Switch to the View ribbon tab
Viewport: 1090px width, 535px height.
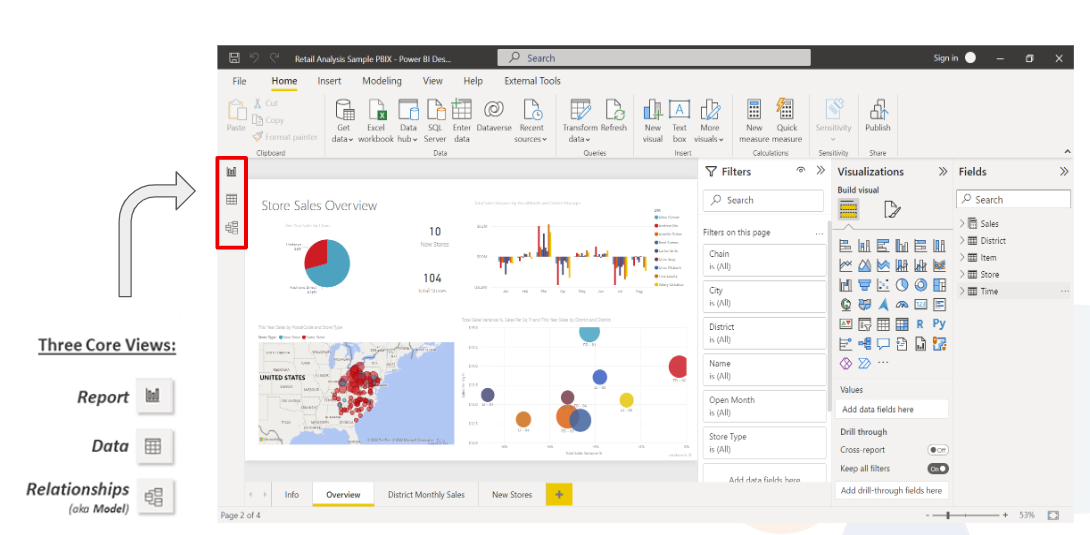tap(432, 81)
